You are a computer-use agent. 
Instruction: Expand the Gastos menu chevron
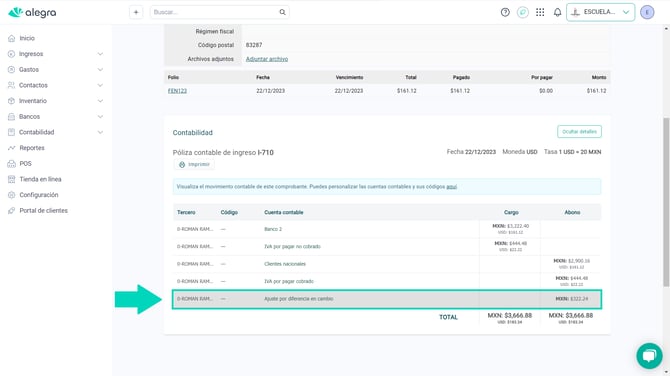pyautogui.click(x=100, y=70)
